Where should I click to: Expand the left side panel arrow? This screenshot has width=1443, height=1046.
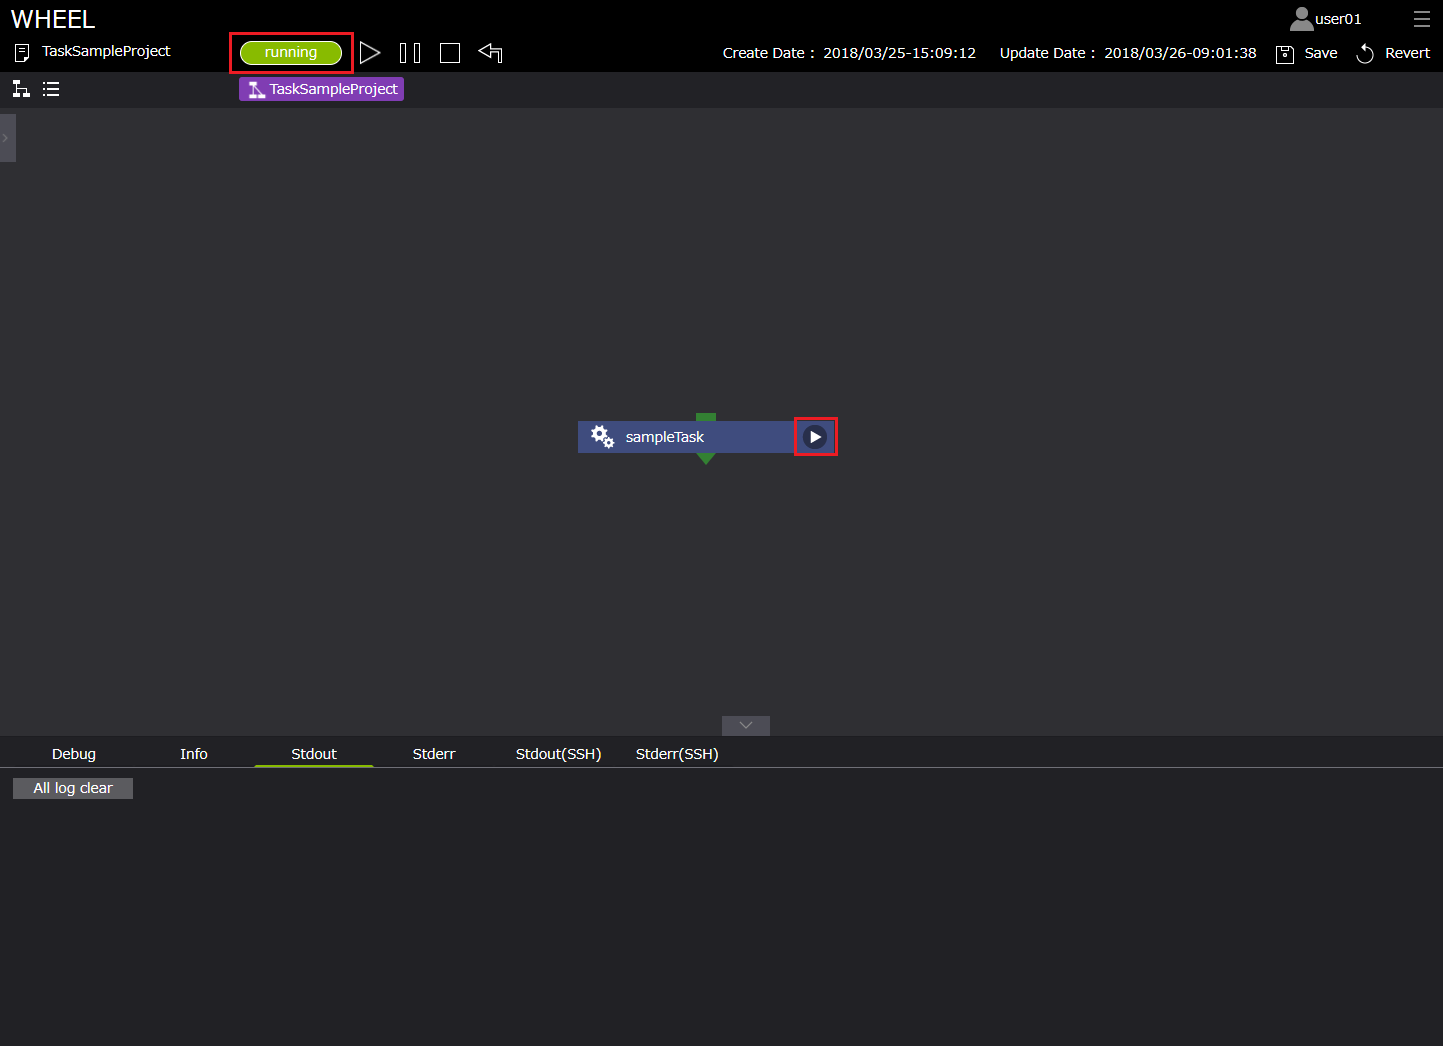pos(6,138)
